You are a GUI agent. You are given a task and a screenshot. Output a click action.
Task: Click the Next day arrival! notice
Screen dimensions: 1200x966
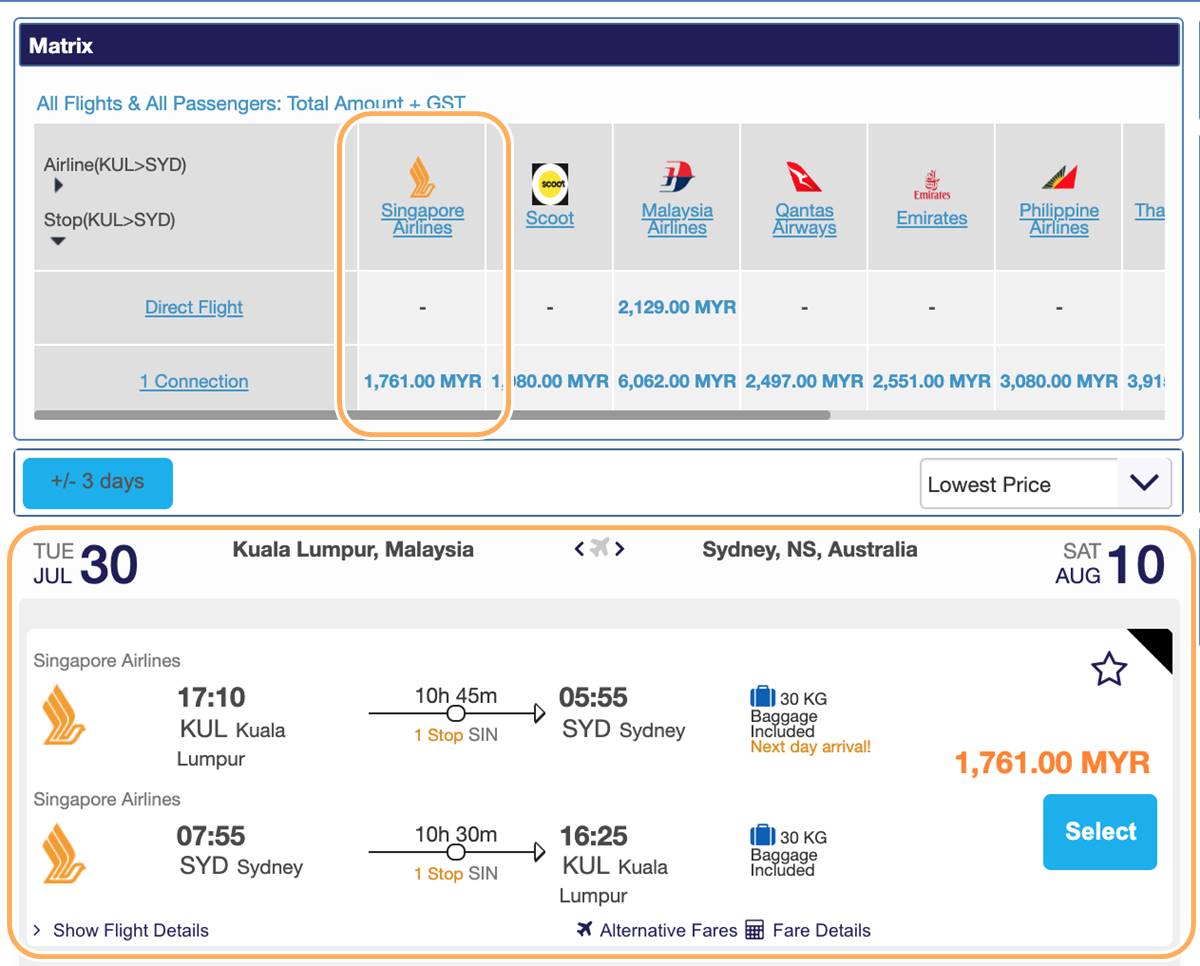[811, 747]
